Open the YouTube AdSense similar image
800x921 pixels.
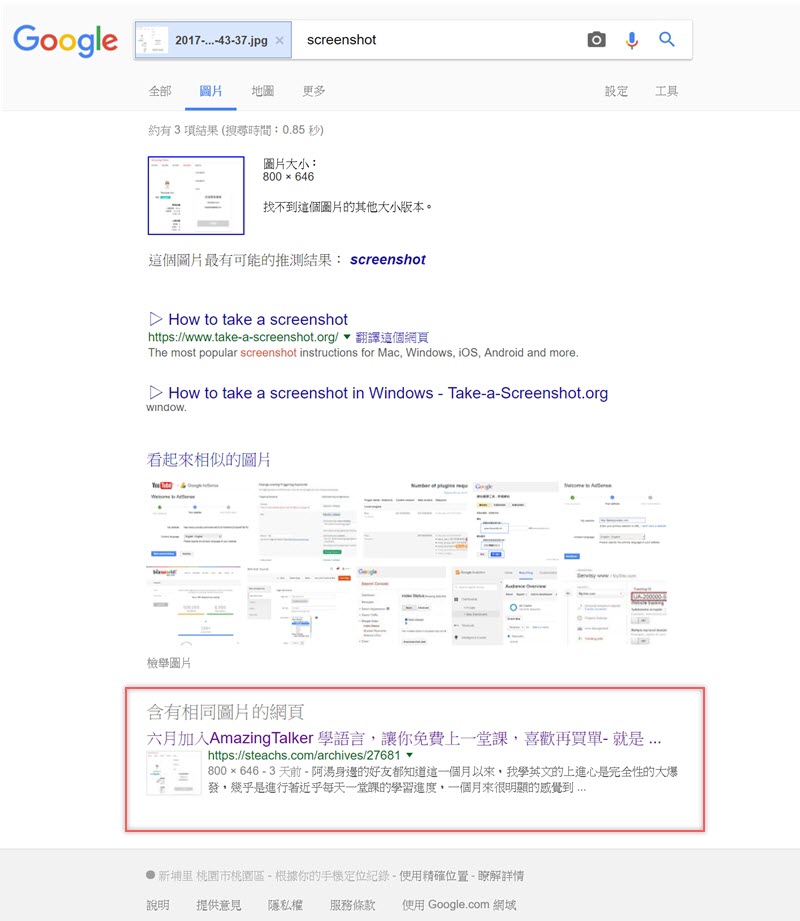coord(200,519)
